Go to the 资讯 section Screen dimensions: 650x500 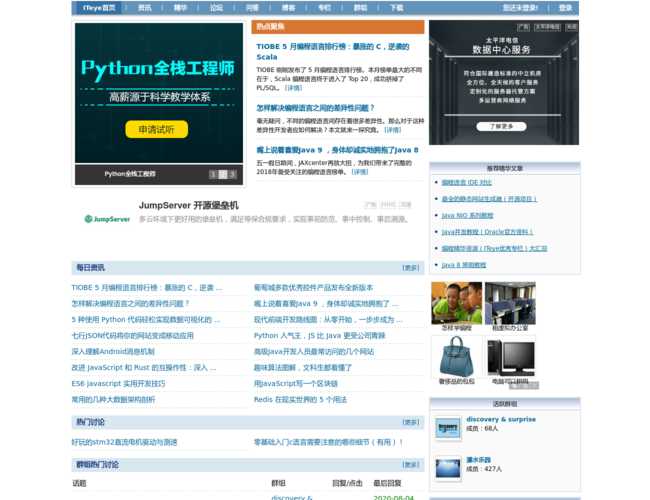point(145,8)
